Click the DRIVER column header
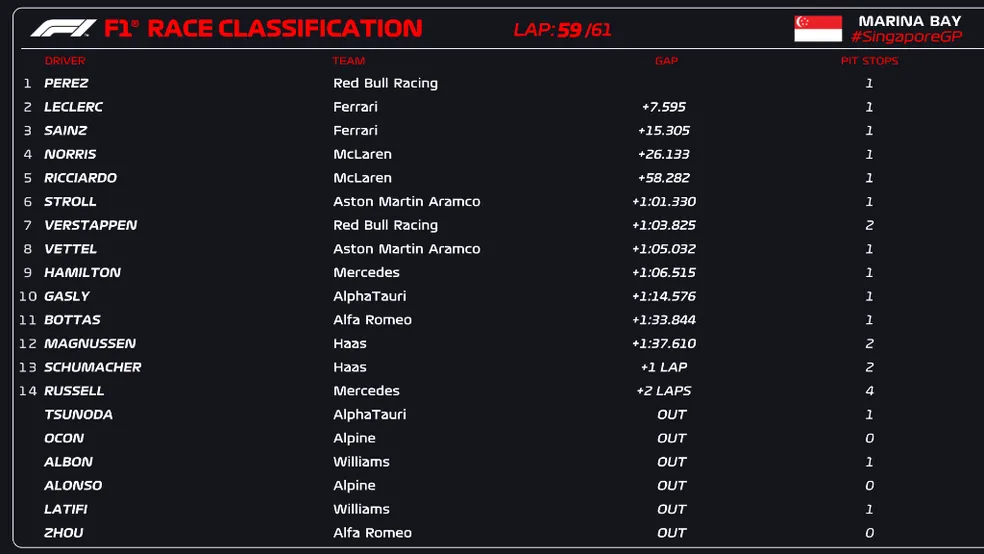Viewport: 984px width, 554px height. (65, 61)
